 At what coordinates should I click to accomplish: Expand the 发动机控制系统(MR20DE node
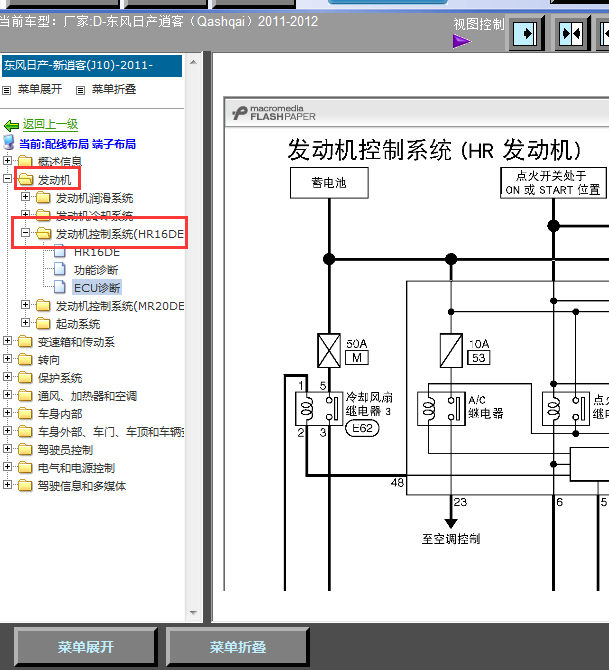click(25, 305)
